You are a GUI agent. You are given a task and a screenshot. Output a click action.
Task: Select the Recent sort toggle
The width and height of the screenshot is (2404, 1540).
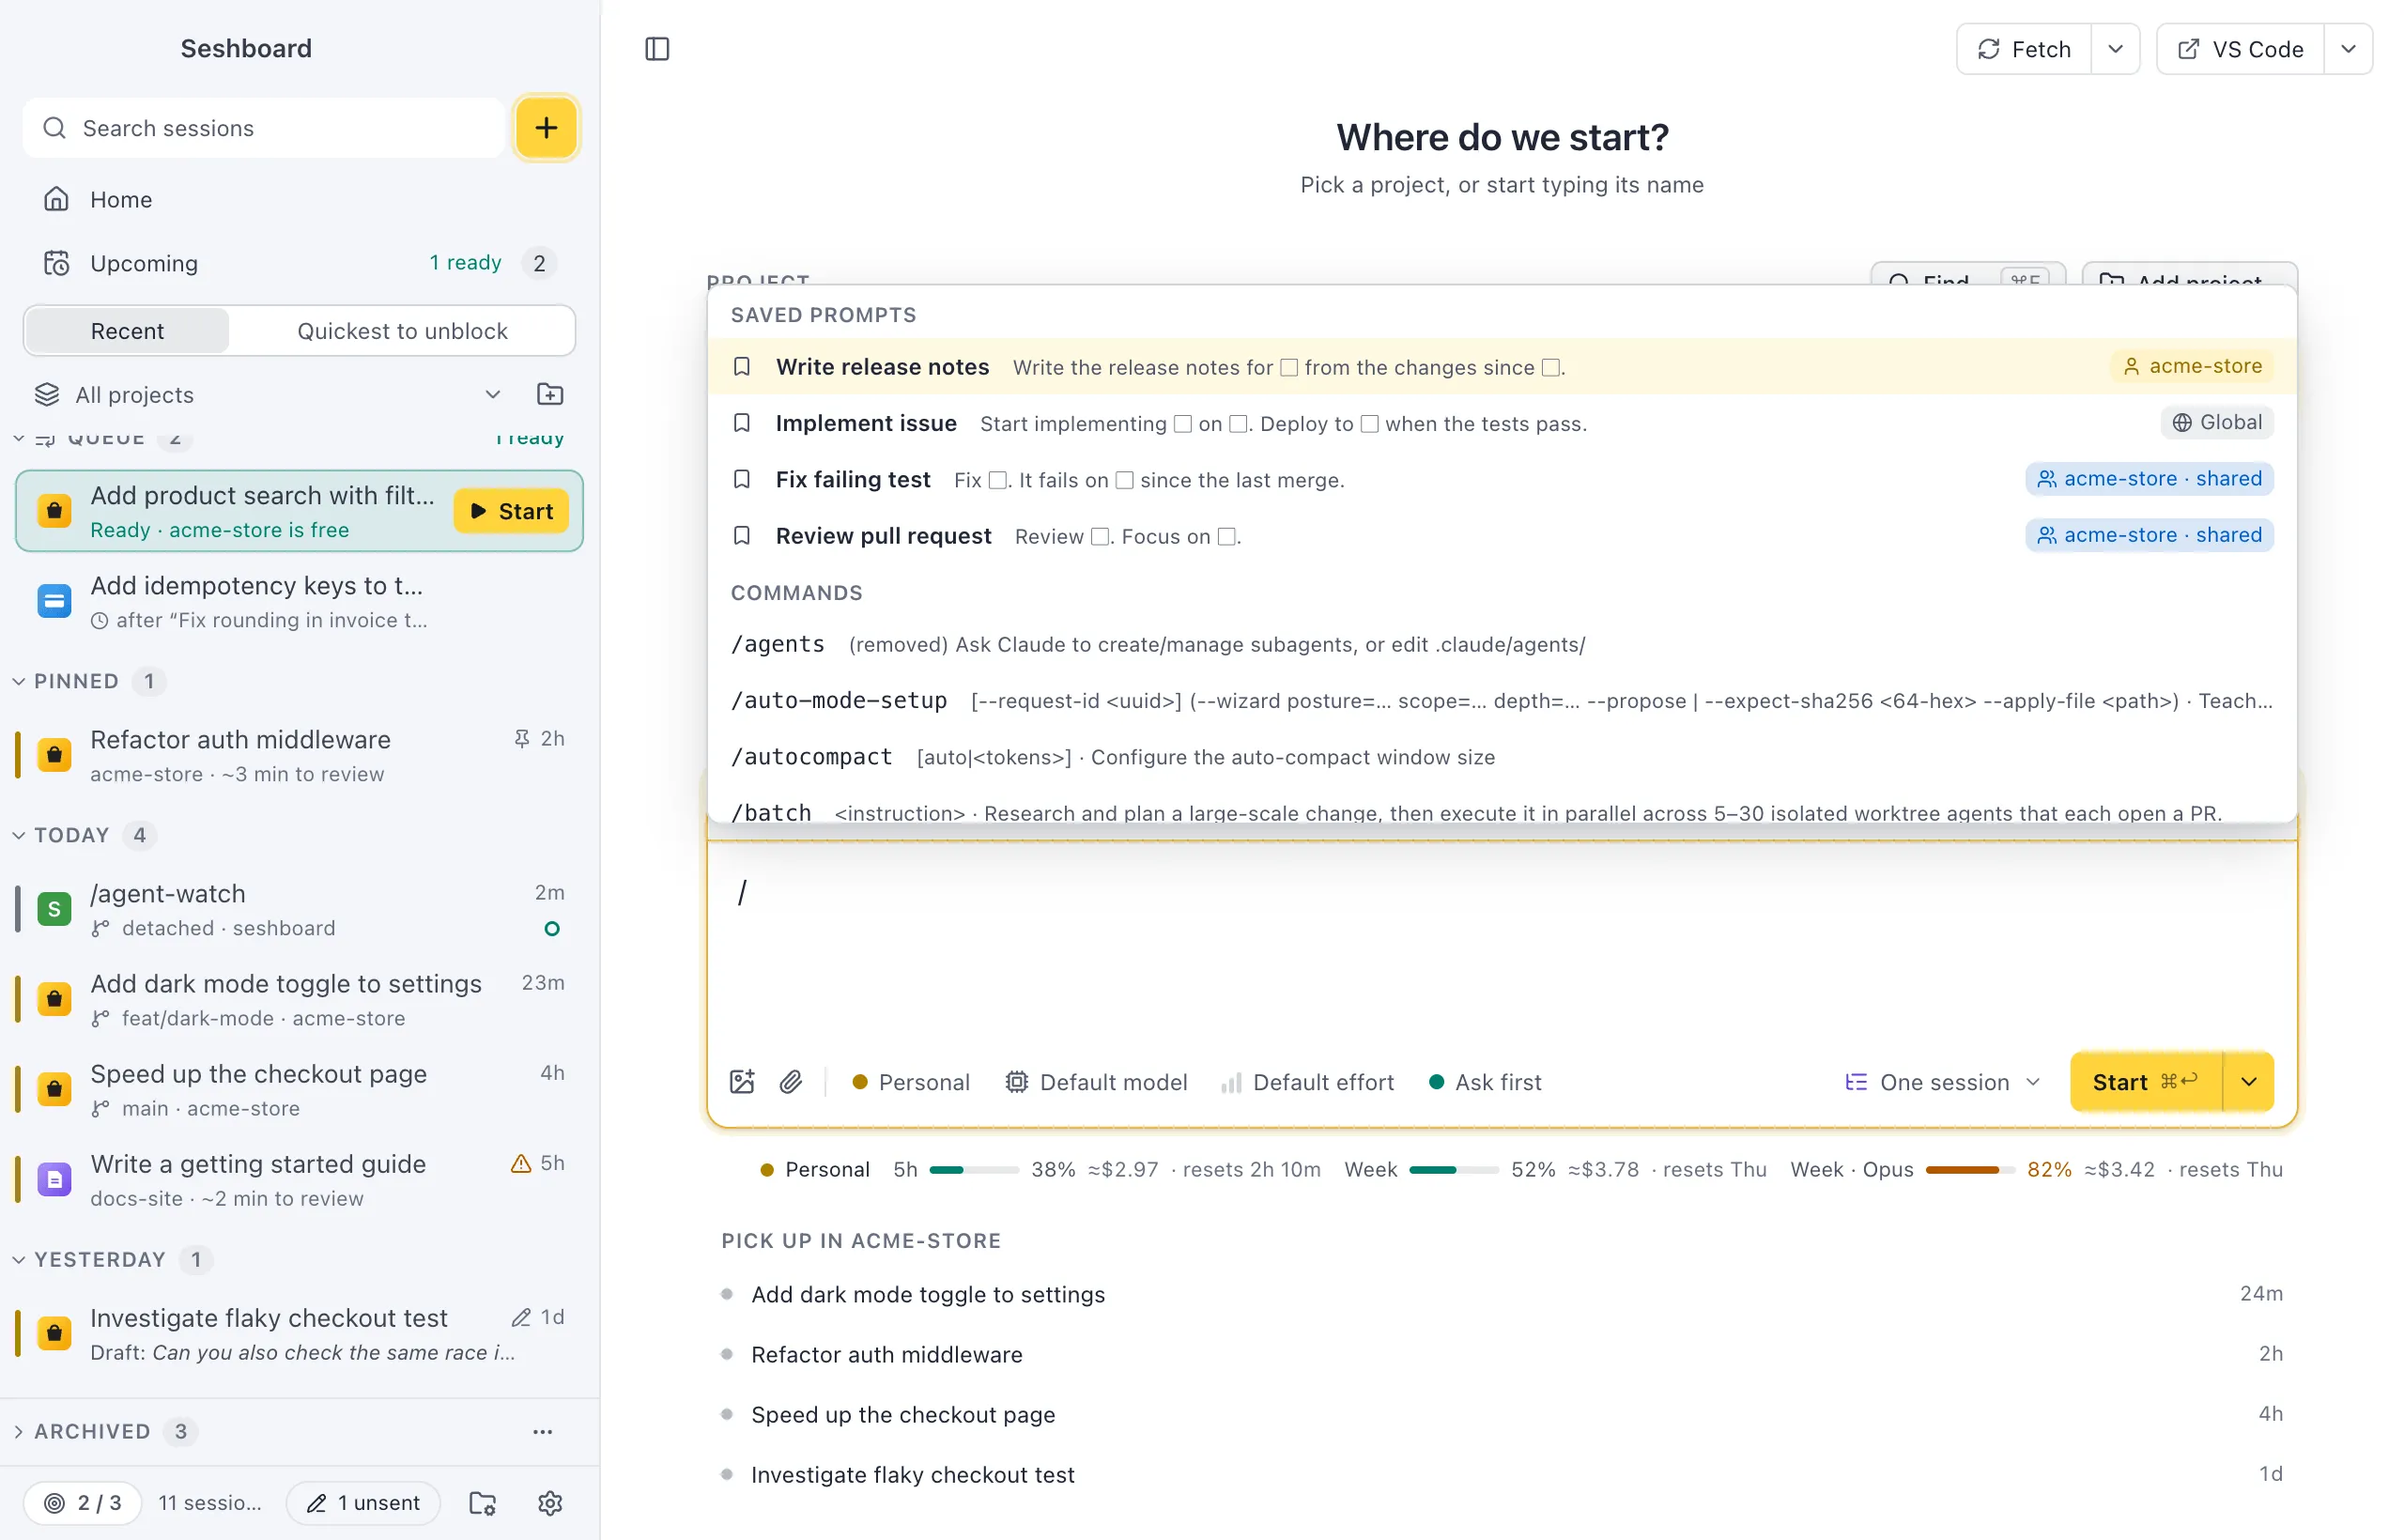pyautogui.click(x=127, y=331)
